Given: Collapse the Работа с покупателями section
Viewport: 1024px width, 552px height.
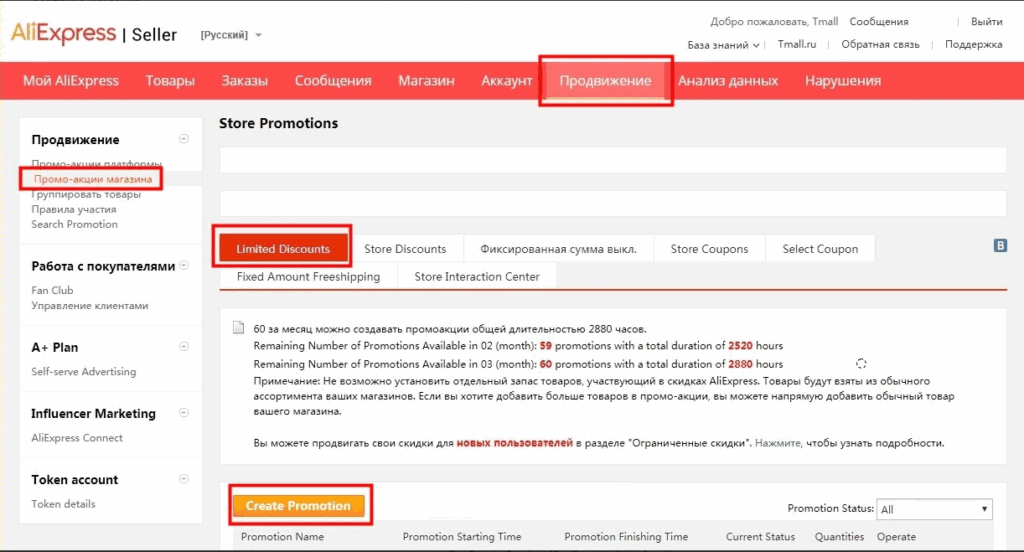Looking at the screenshot, I should pos(183,266).
